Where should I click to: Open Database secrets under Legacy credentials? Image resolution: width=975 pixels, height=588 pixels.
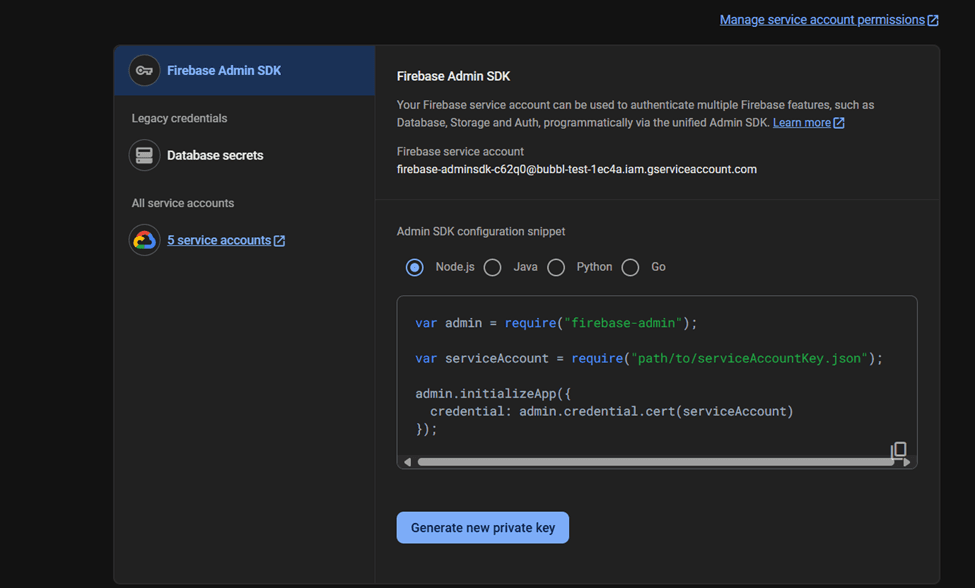point(215,155)
